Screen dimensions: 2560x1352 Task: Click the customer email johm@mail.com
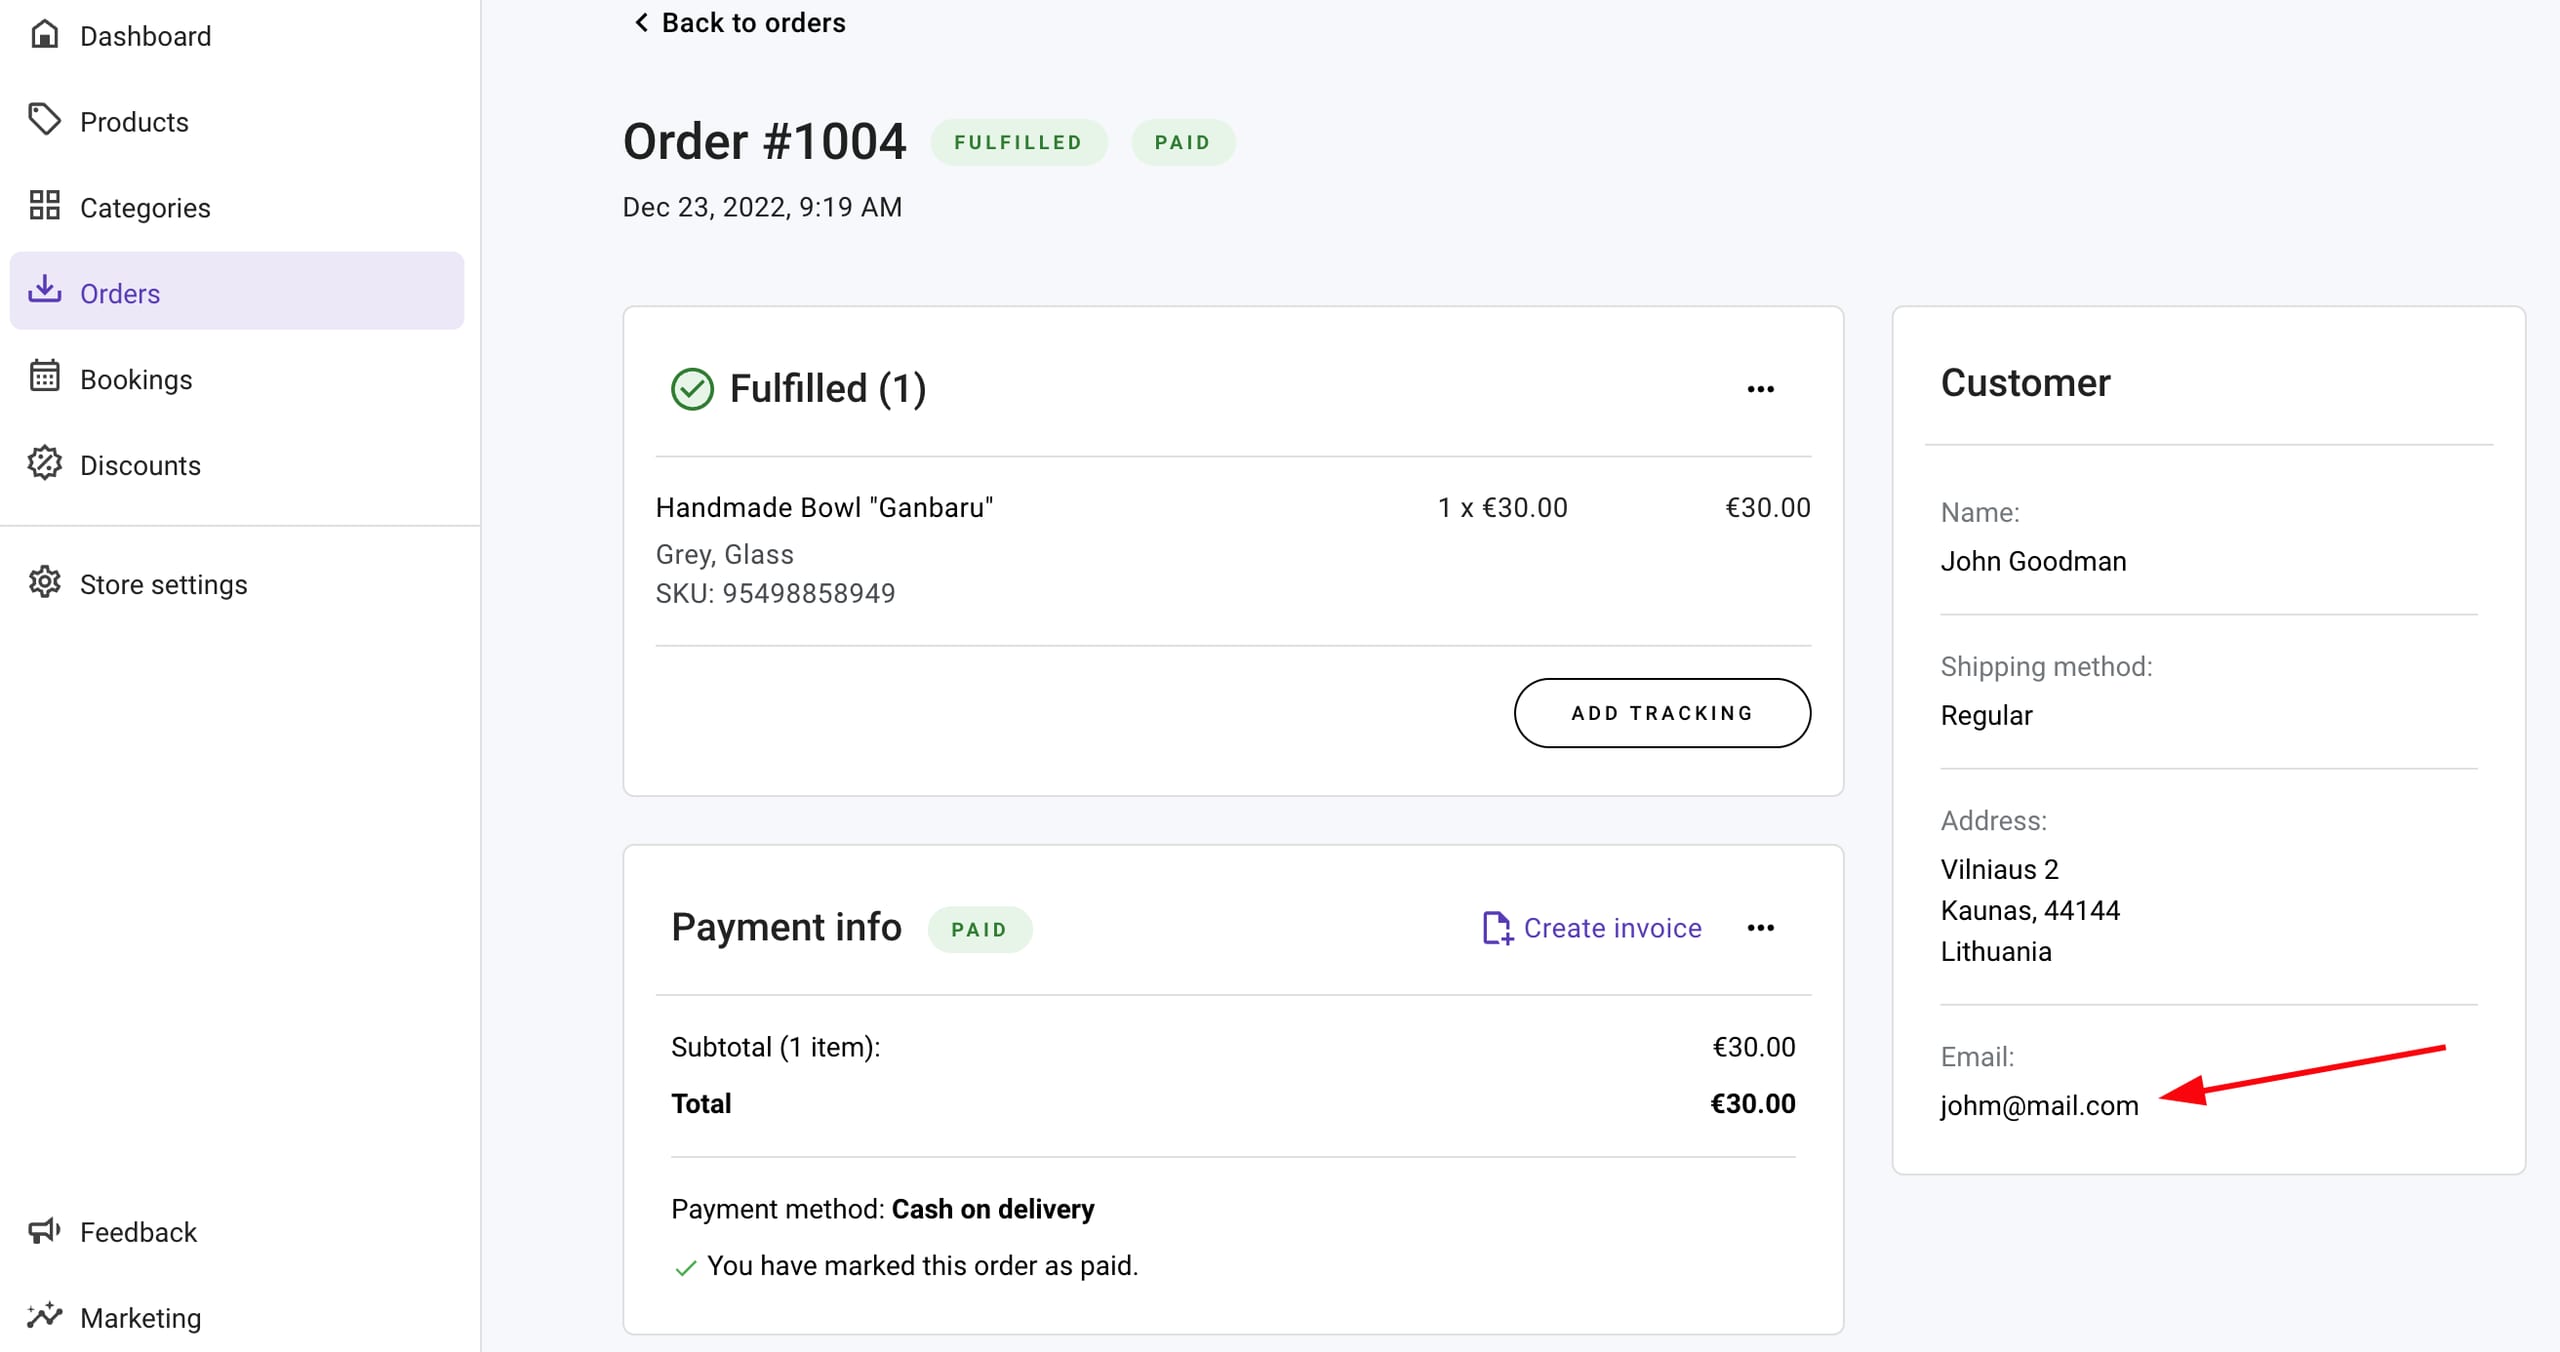2039,1106
